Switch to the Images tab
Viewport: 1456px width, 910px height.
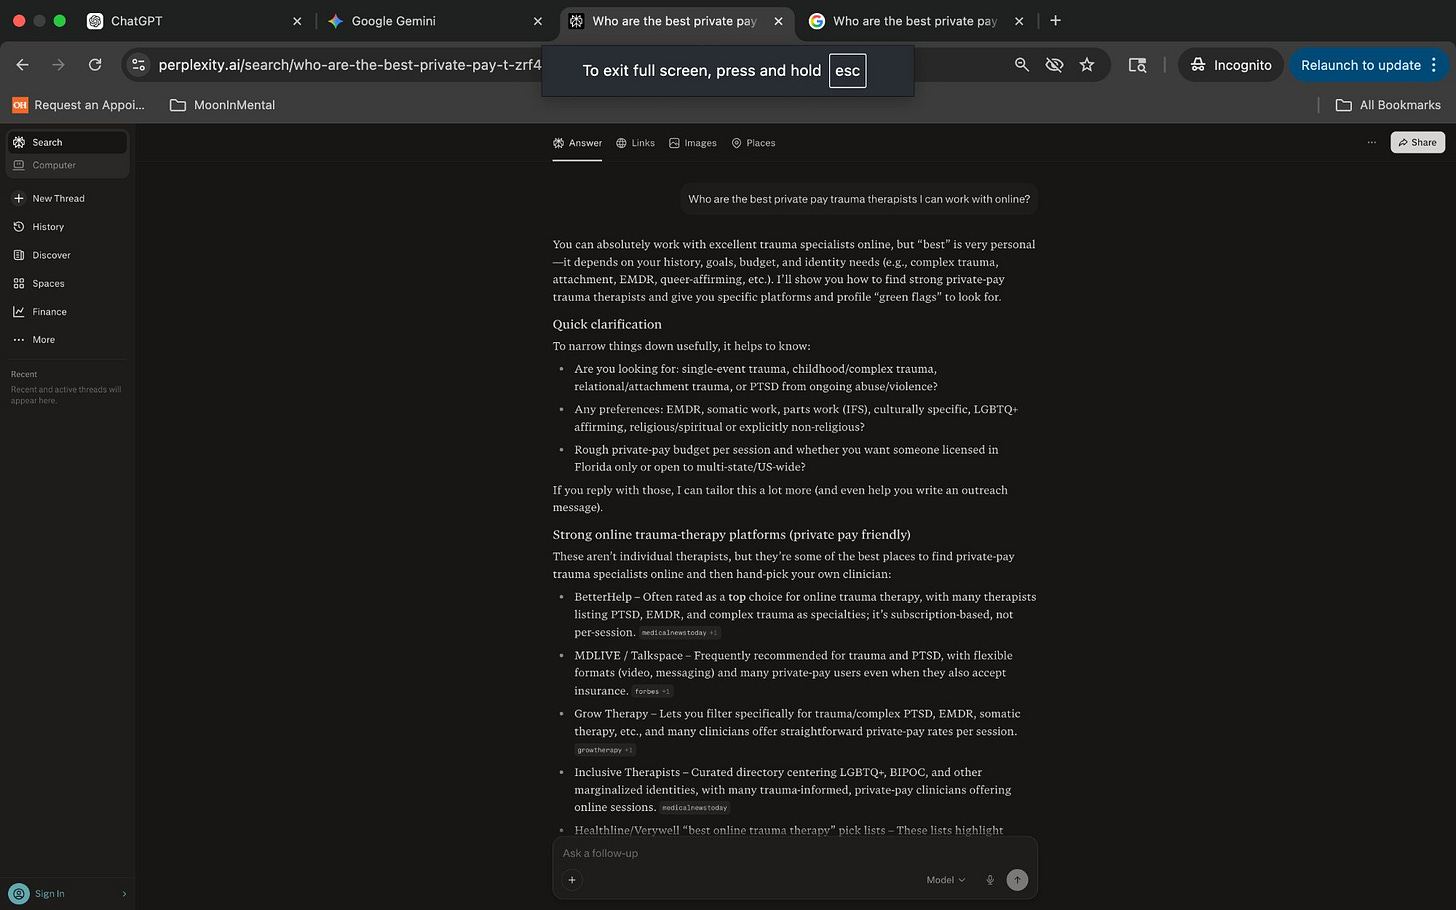pyautogui.click(x=693, y=143)
